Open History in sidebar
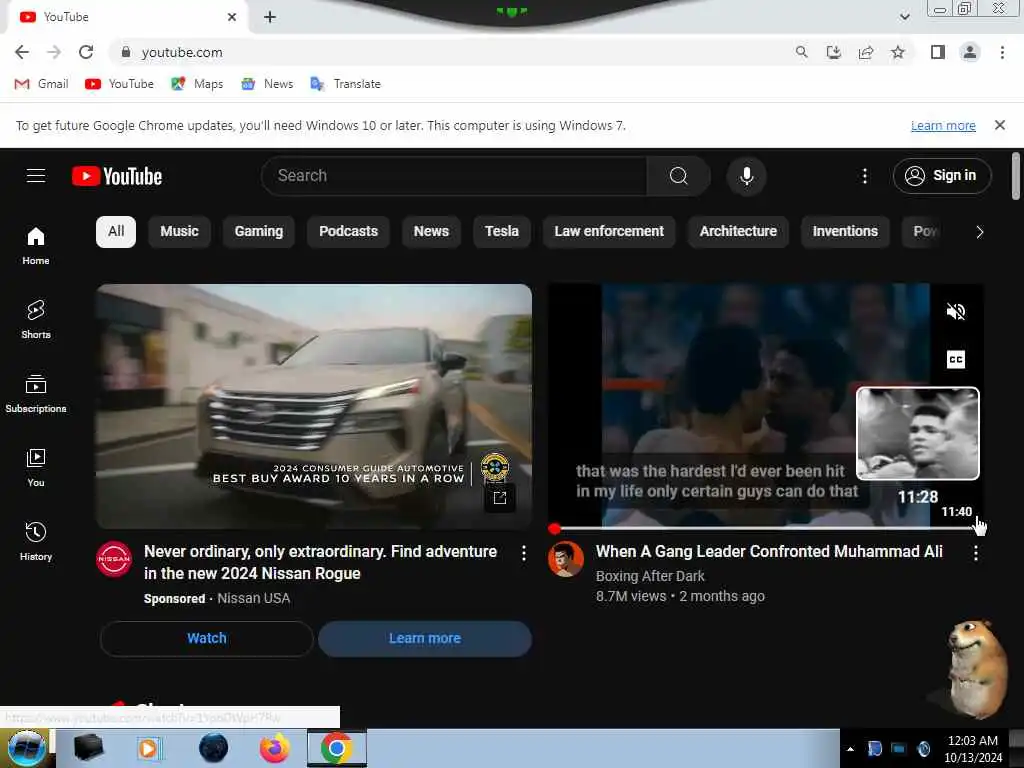Viewport: 1024px width, 768px height. click(36, 541)
